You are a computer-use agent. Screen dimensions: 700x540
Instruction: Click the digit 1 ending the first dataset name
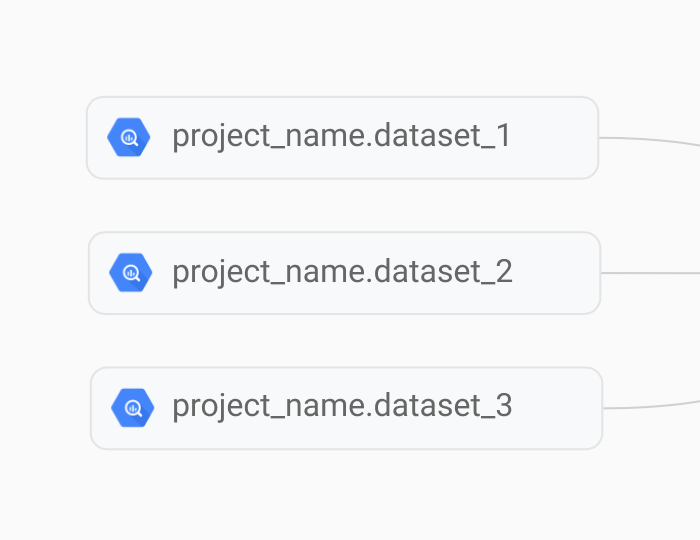[x=504, y=135]
